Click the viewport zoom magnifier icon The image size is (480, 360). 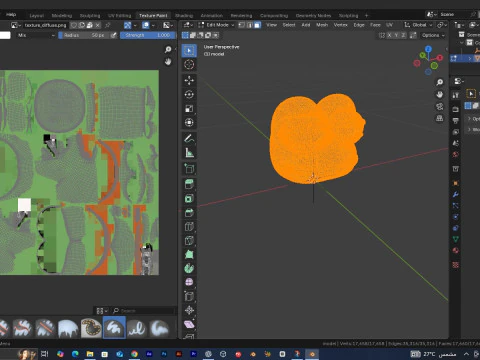point(440,82)
